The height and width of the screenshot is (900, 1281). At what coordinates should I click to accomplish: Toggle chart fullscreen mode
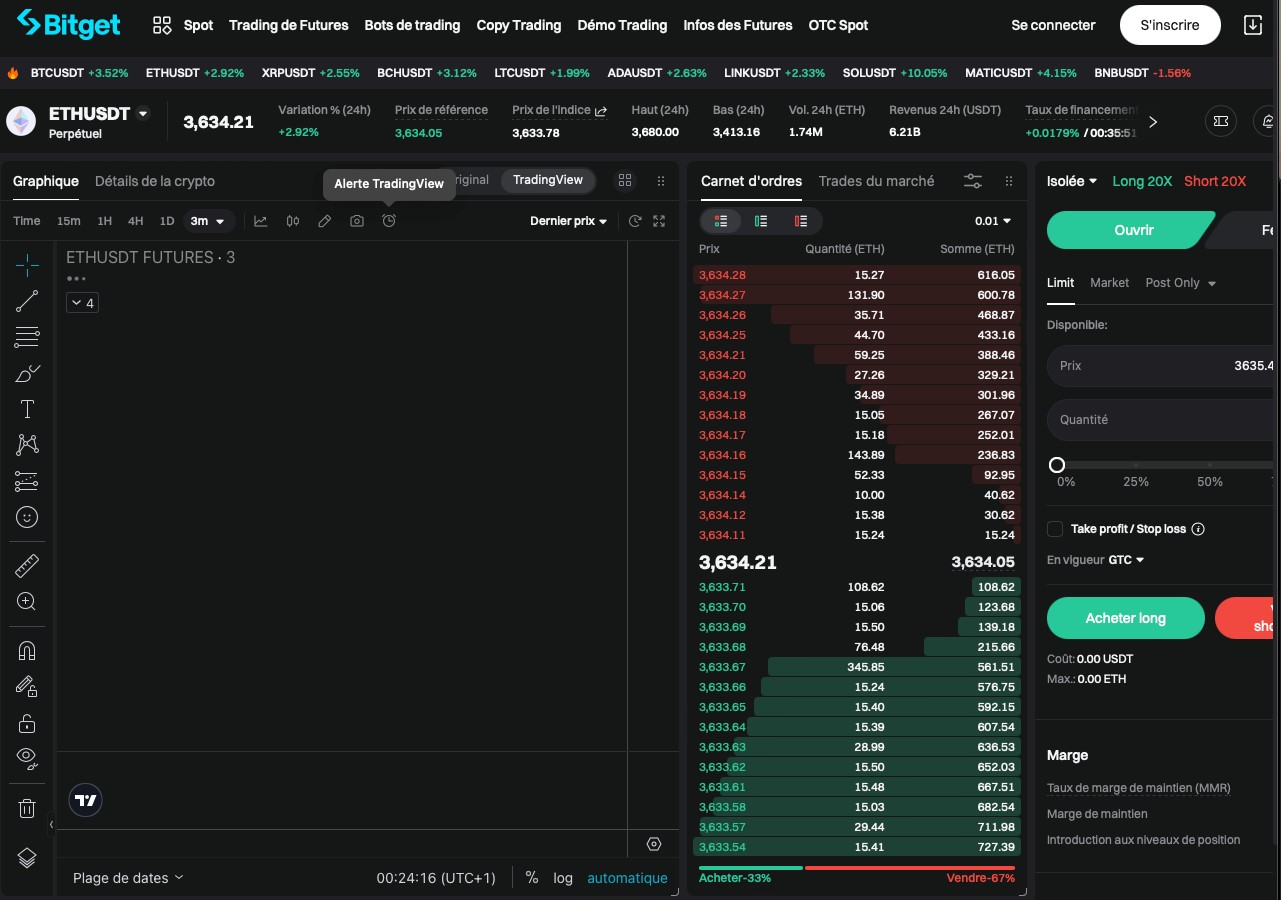[x=659, y=221]
